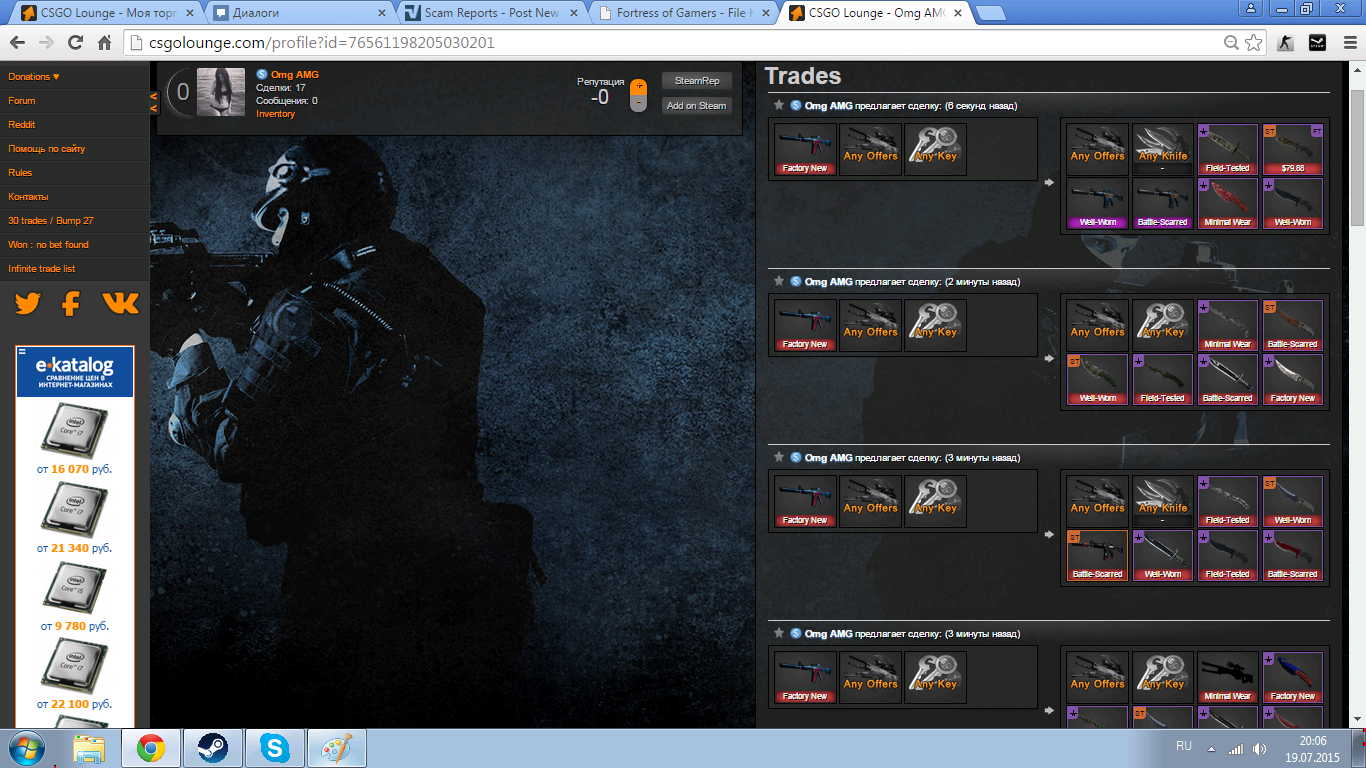Open the VK social icon in the sidebar
Viewport: 1366px width, 768px height.
click(120, 304)
